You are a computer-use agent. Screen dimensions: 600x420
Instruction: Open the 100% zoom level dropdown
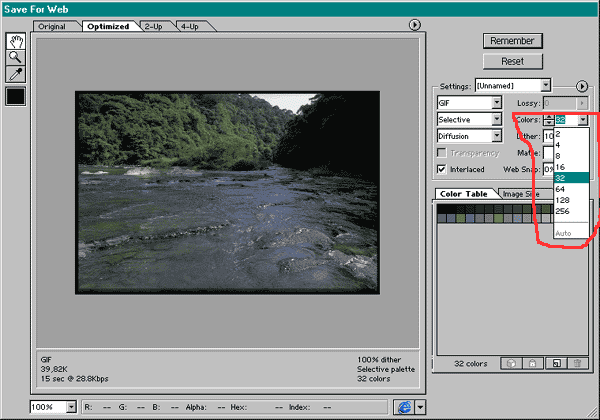(x=53, y=407)
